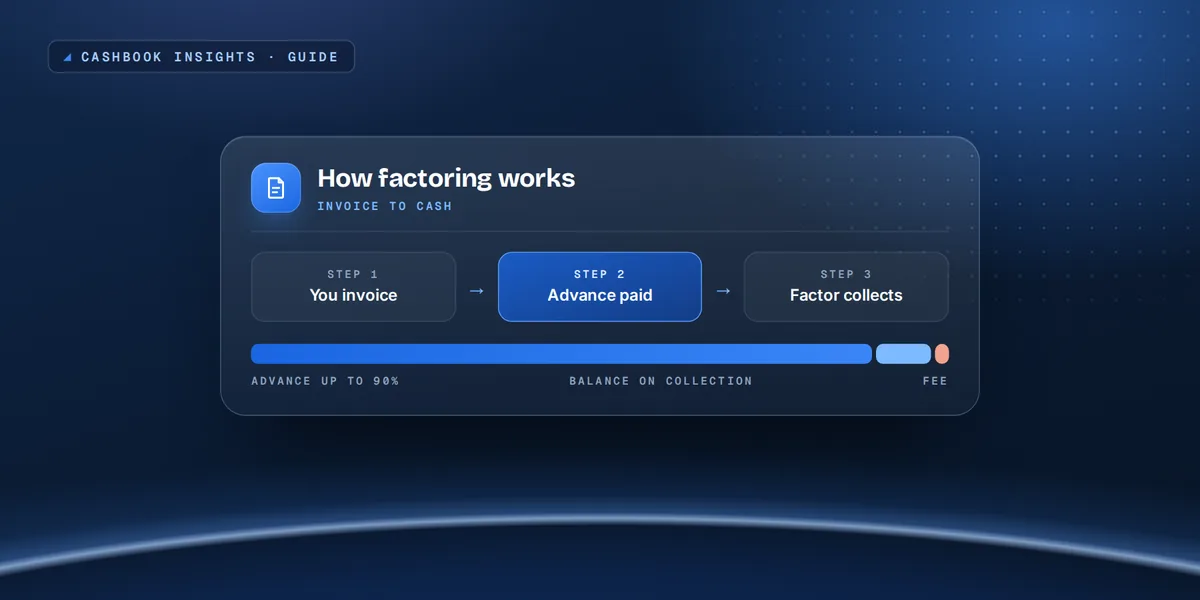Click the triangle logo in Cashbook Insights badge
The height and width of the screenshot is (600, 1200).
[x=67, y=58]
